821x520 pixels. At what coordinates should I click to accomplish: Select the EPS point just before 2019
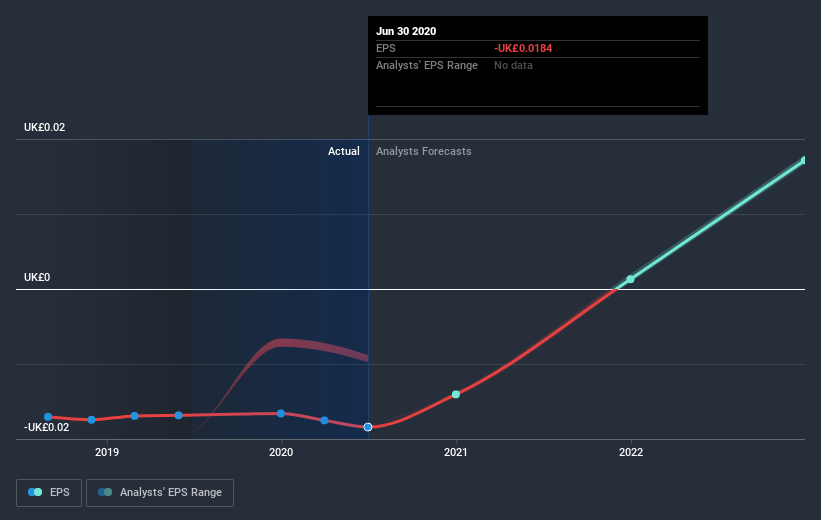tap(92, 420)
